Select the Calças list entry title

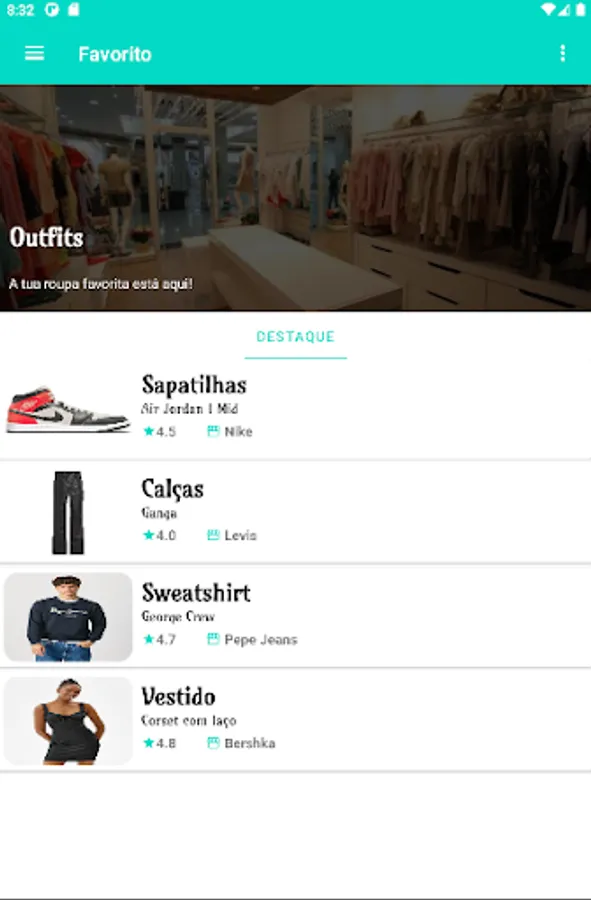pos(172,489)
